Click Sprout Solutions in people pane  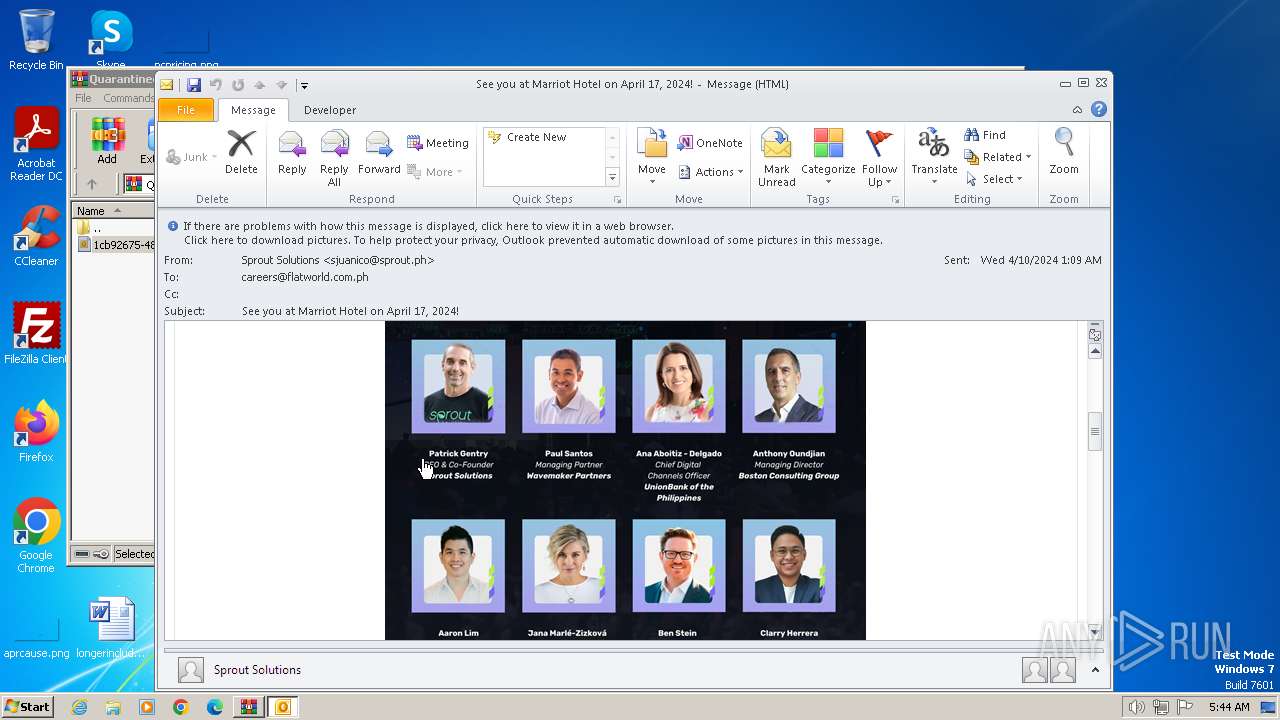tap(257, 670)
